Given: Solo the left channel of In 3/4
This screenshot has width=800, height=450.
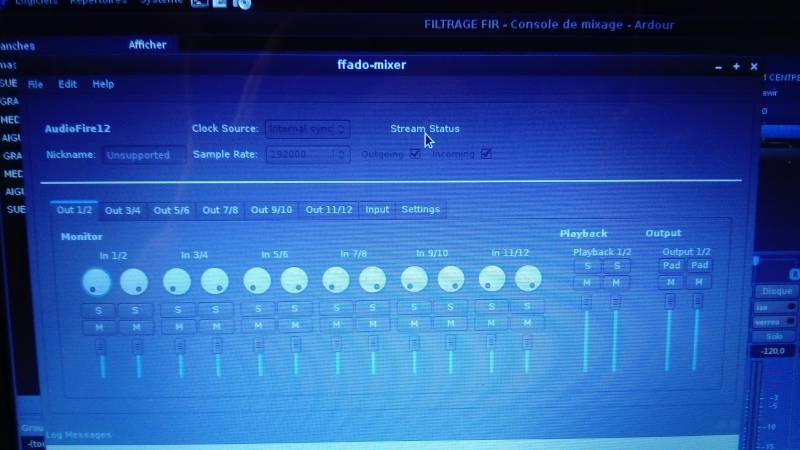Looking at the screenshot, I should click(x=178, y=310).
